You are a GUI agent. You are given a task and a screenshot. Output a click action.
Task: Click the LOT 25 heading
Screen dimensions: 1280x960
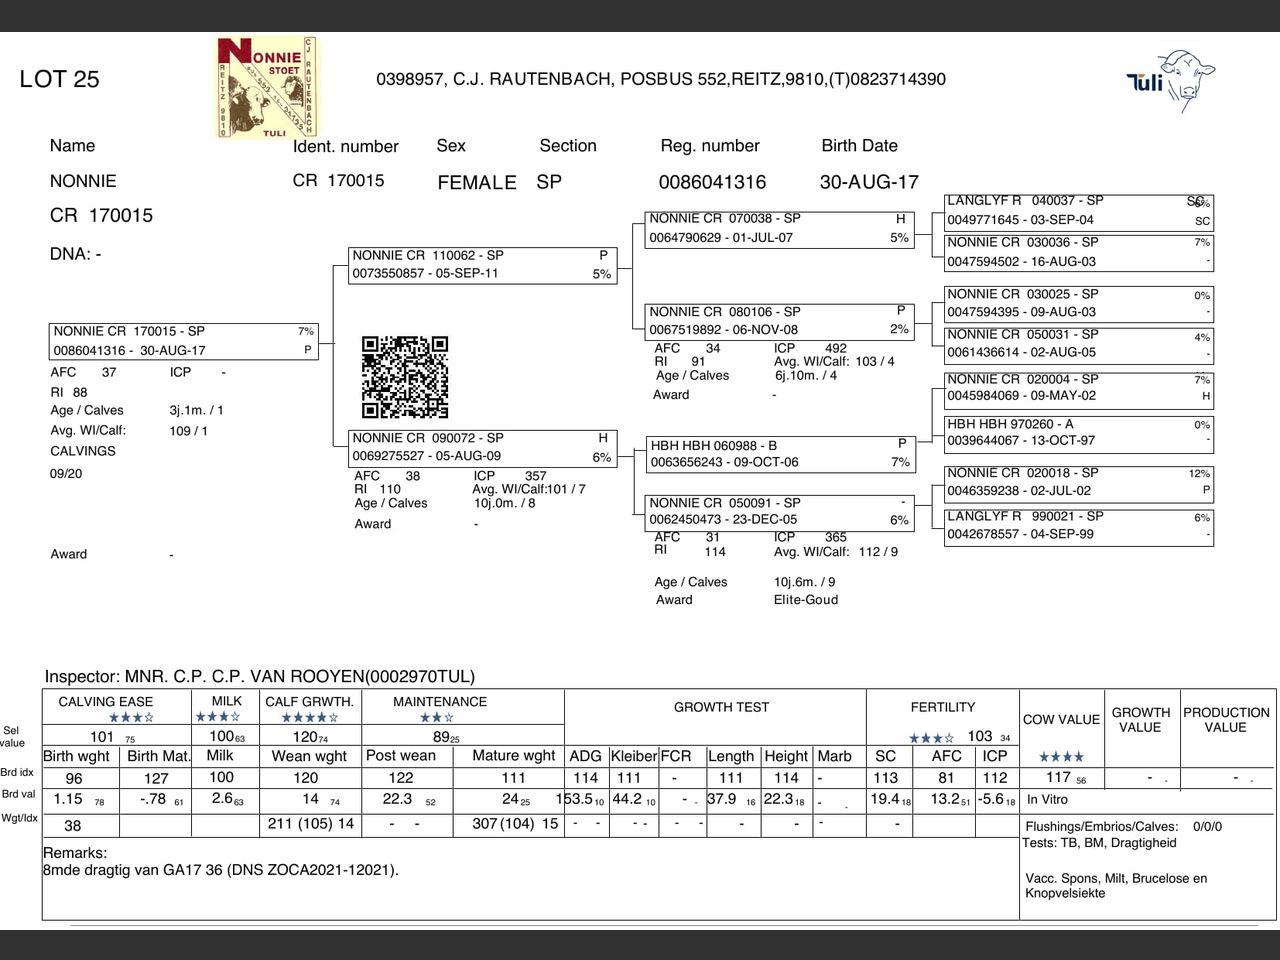pyautogui.click(x=59, y=79)
